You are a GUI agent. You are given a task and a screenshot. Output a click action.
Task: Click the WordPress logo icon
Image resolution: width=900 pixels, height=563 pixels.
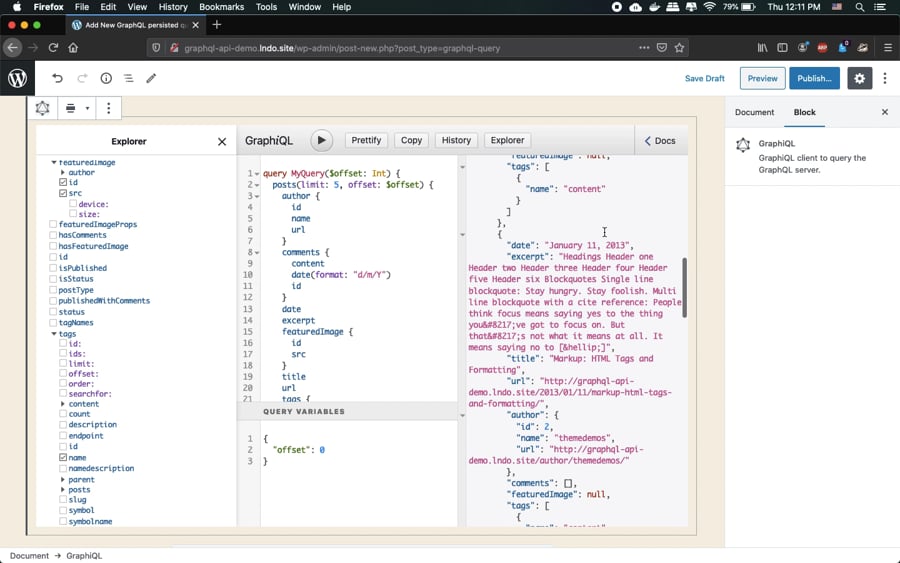(17, 78)
